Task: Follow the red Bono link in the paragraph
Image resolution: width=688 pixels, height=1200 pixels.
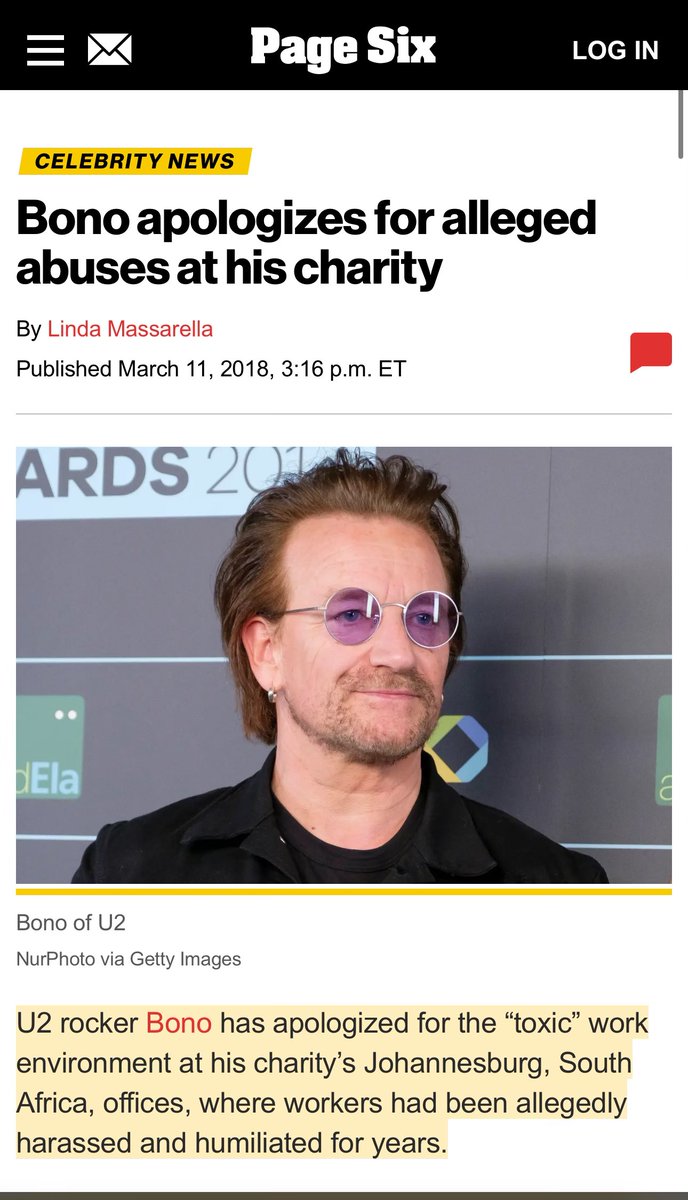Action: click(179, 1023)
